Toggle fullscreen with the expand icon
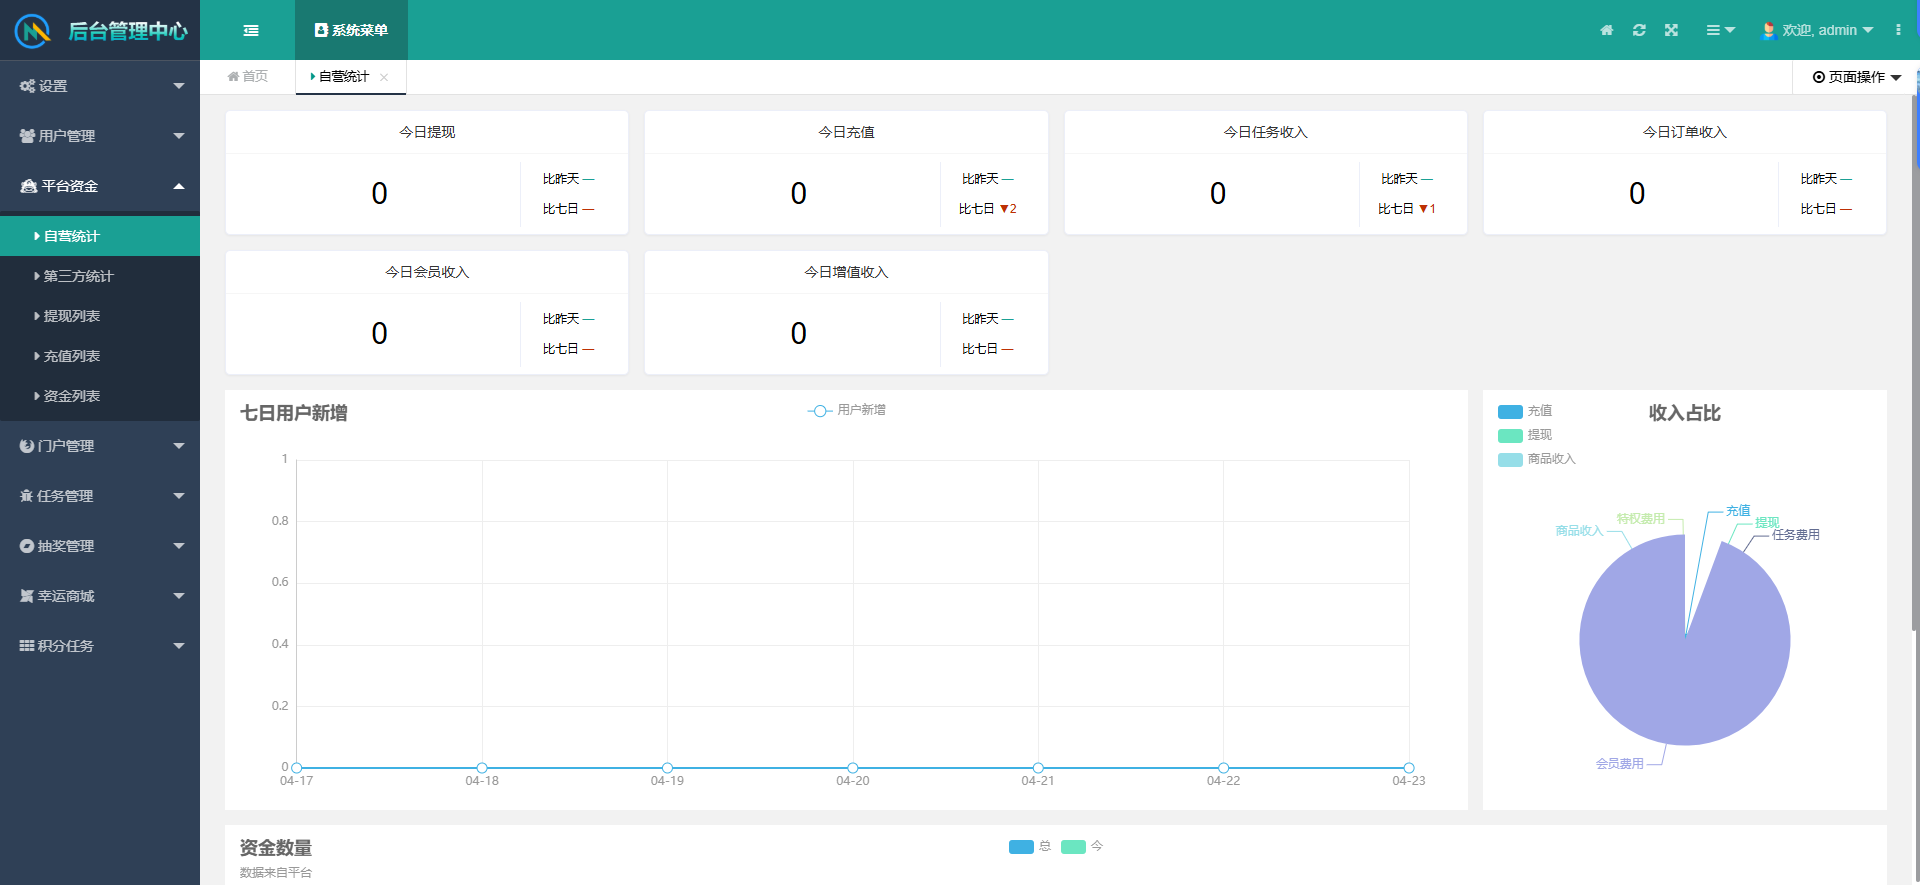This screenshot has height=885, width=1920. click(1671, 30)
